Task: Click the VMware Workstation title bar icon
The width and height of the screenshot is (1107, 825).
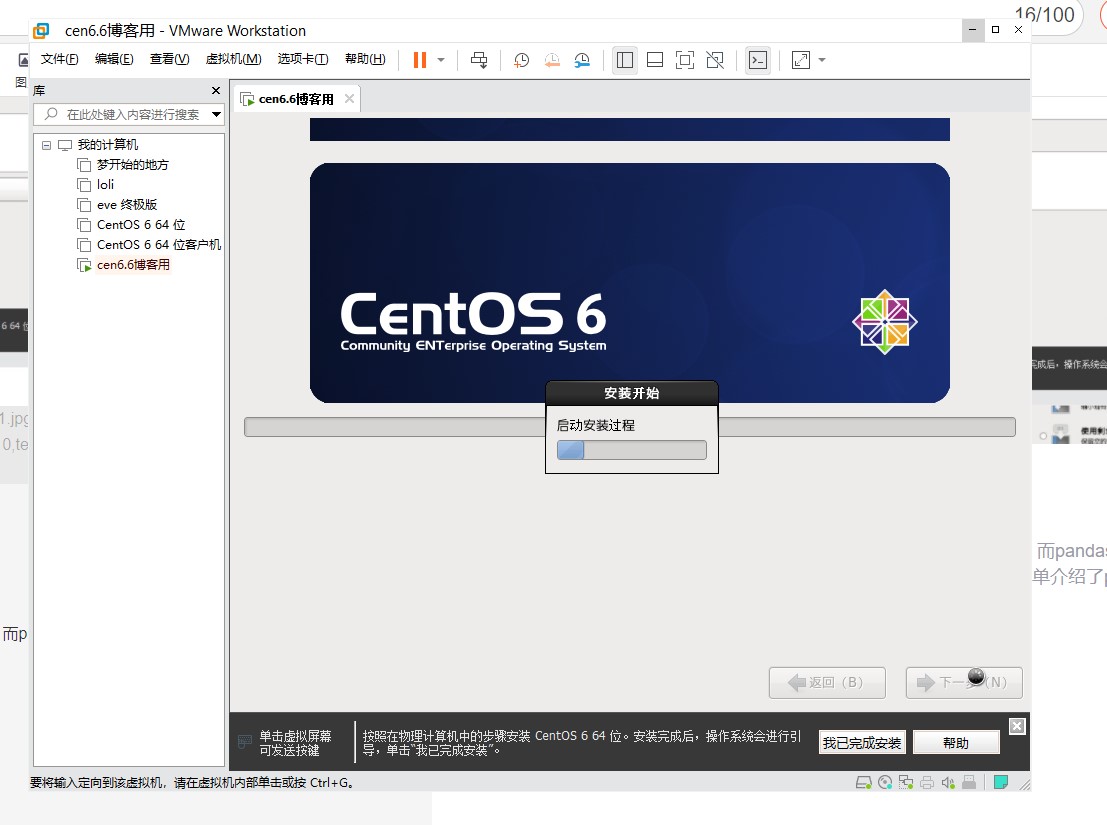Action: (x=42, y=30)
